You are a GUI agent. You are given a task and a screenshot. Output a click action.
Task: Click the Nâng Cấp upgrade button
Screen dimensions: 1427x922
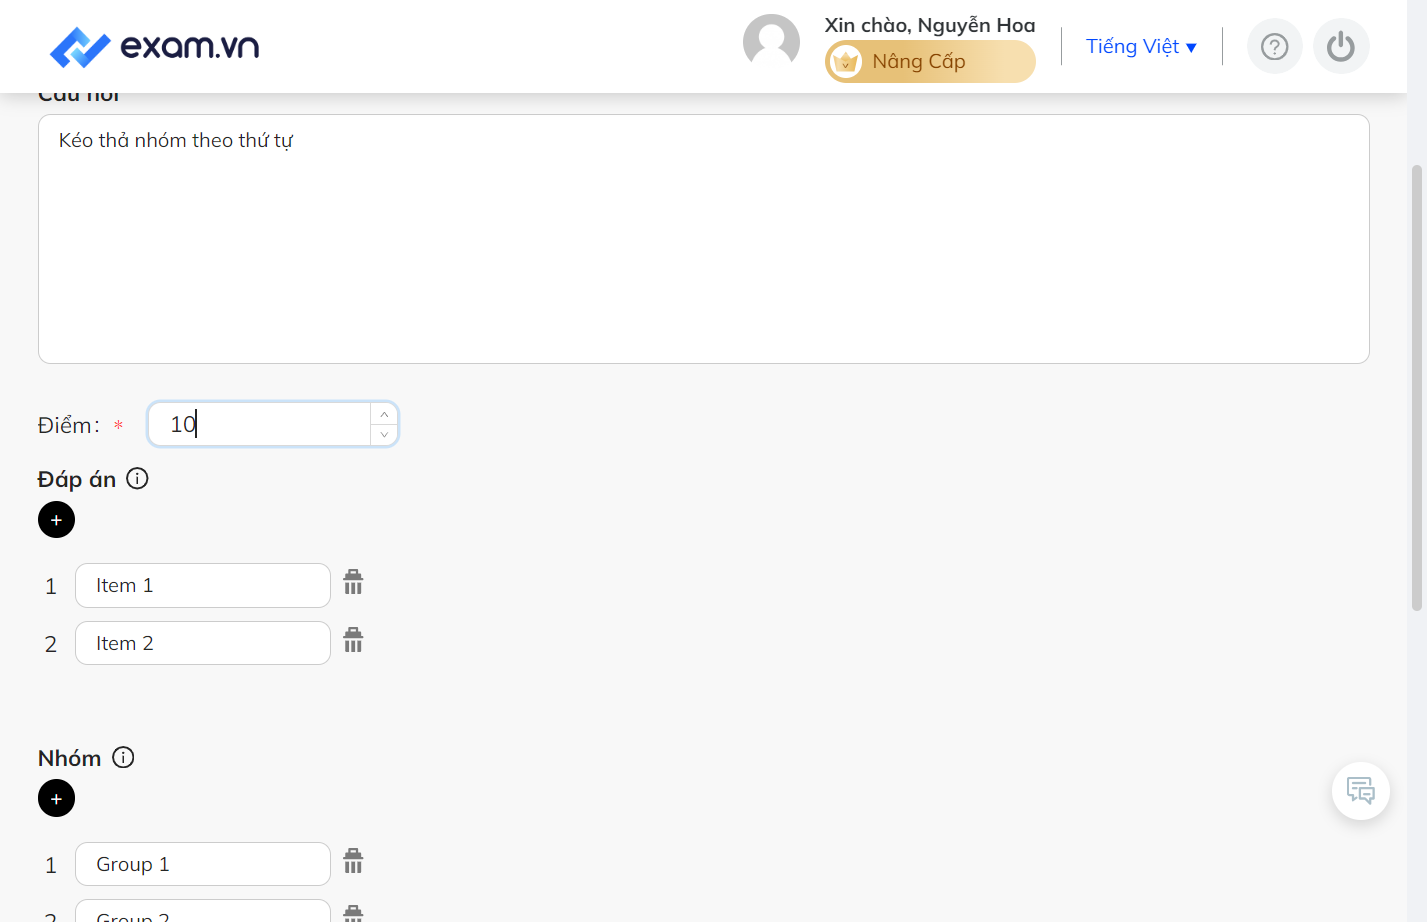click(x=930, y=61)
